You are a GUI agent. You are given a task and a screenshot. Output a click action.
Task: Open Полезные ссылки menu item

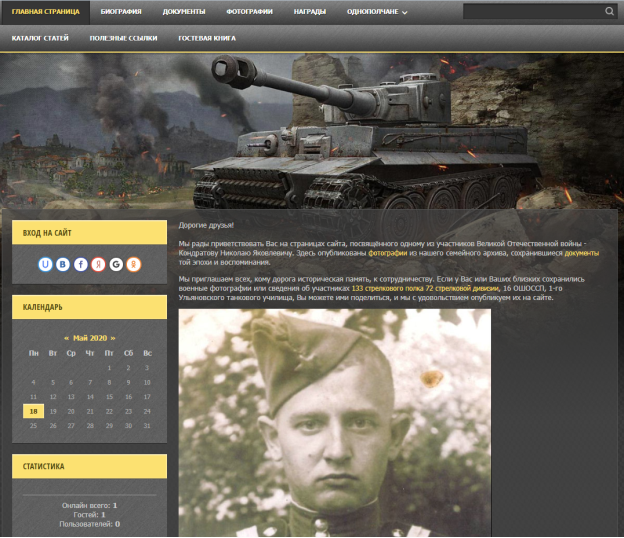click(123, 38)
